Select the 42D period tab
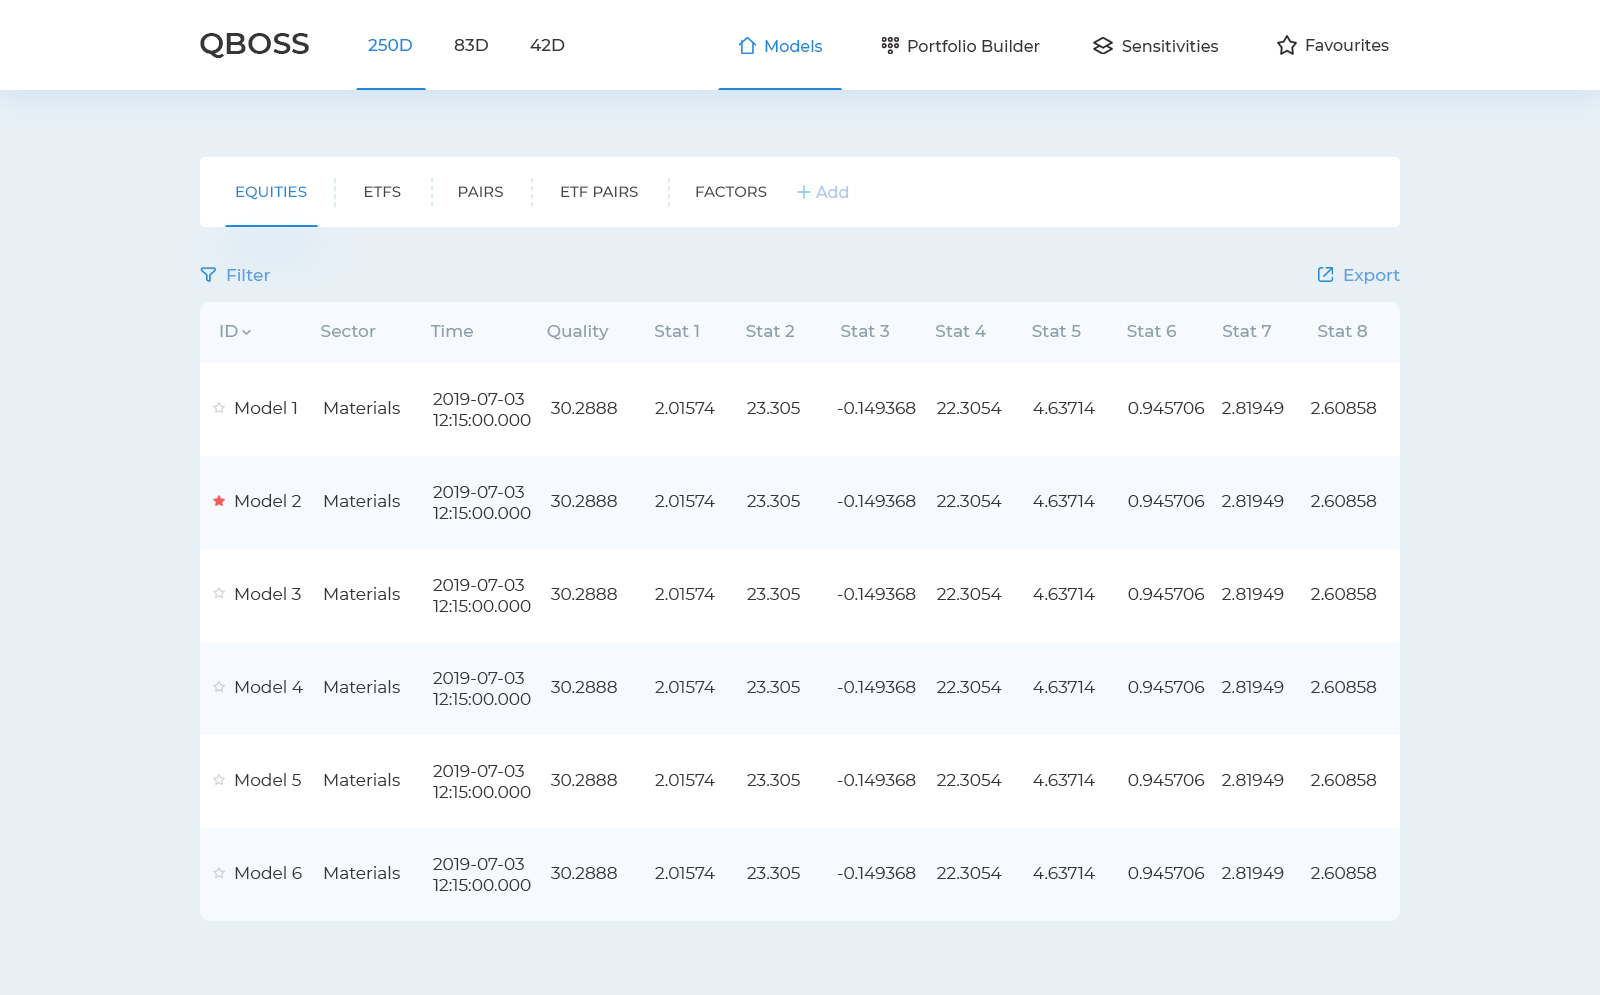This screenshot has height=995, width=1600. 547,46
